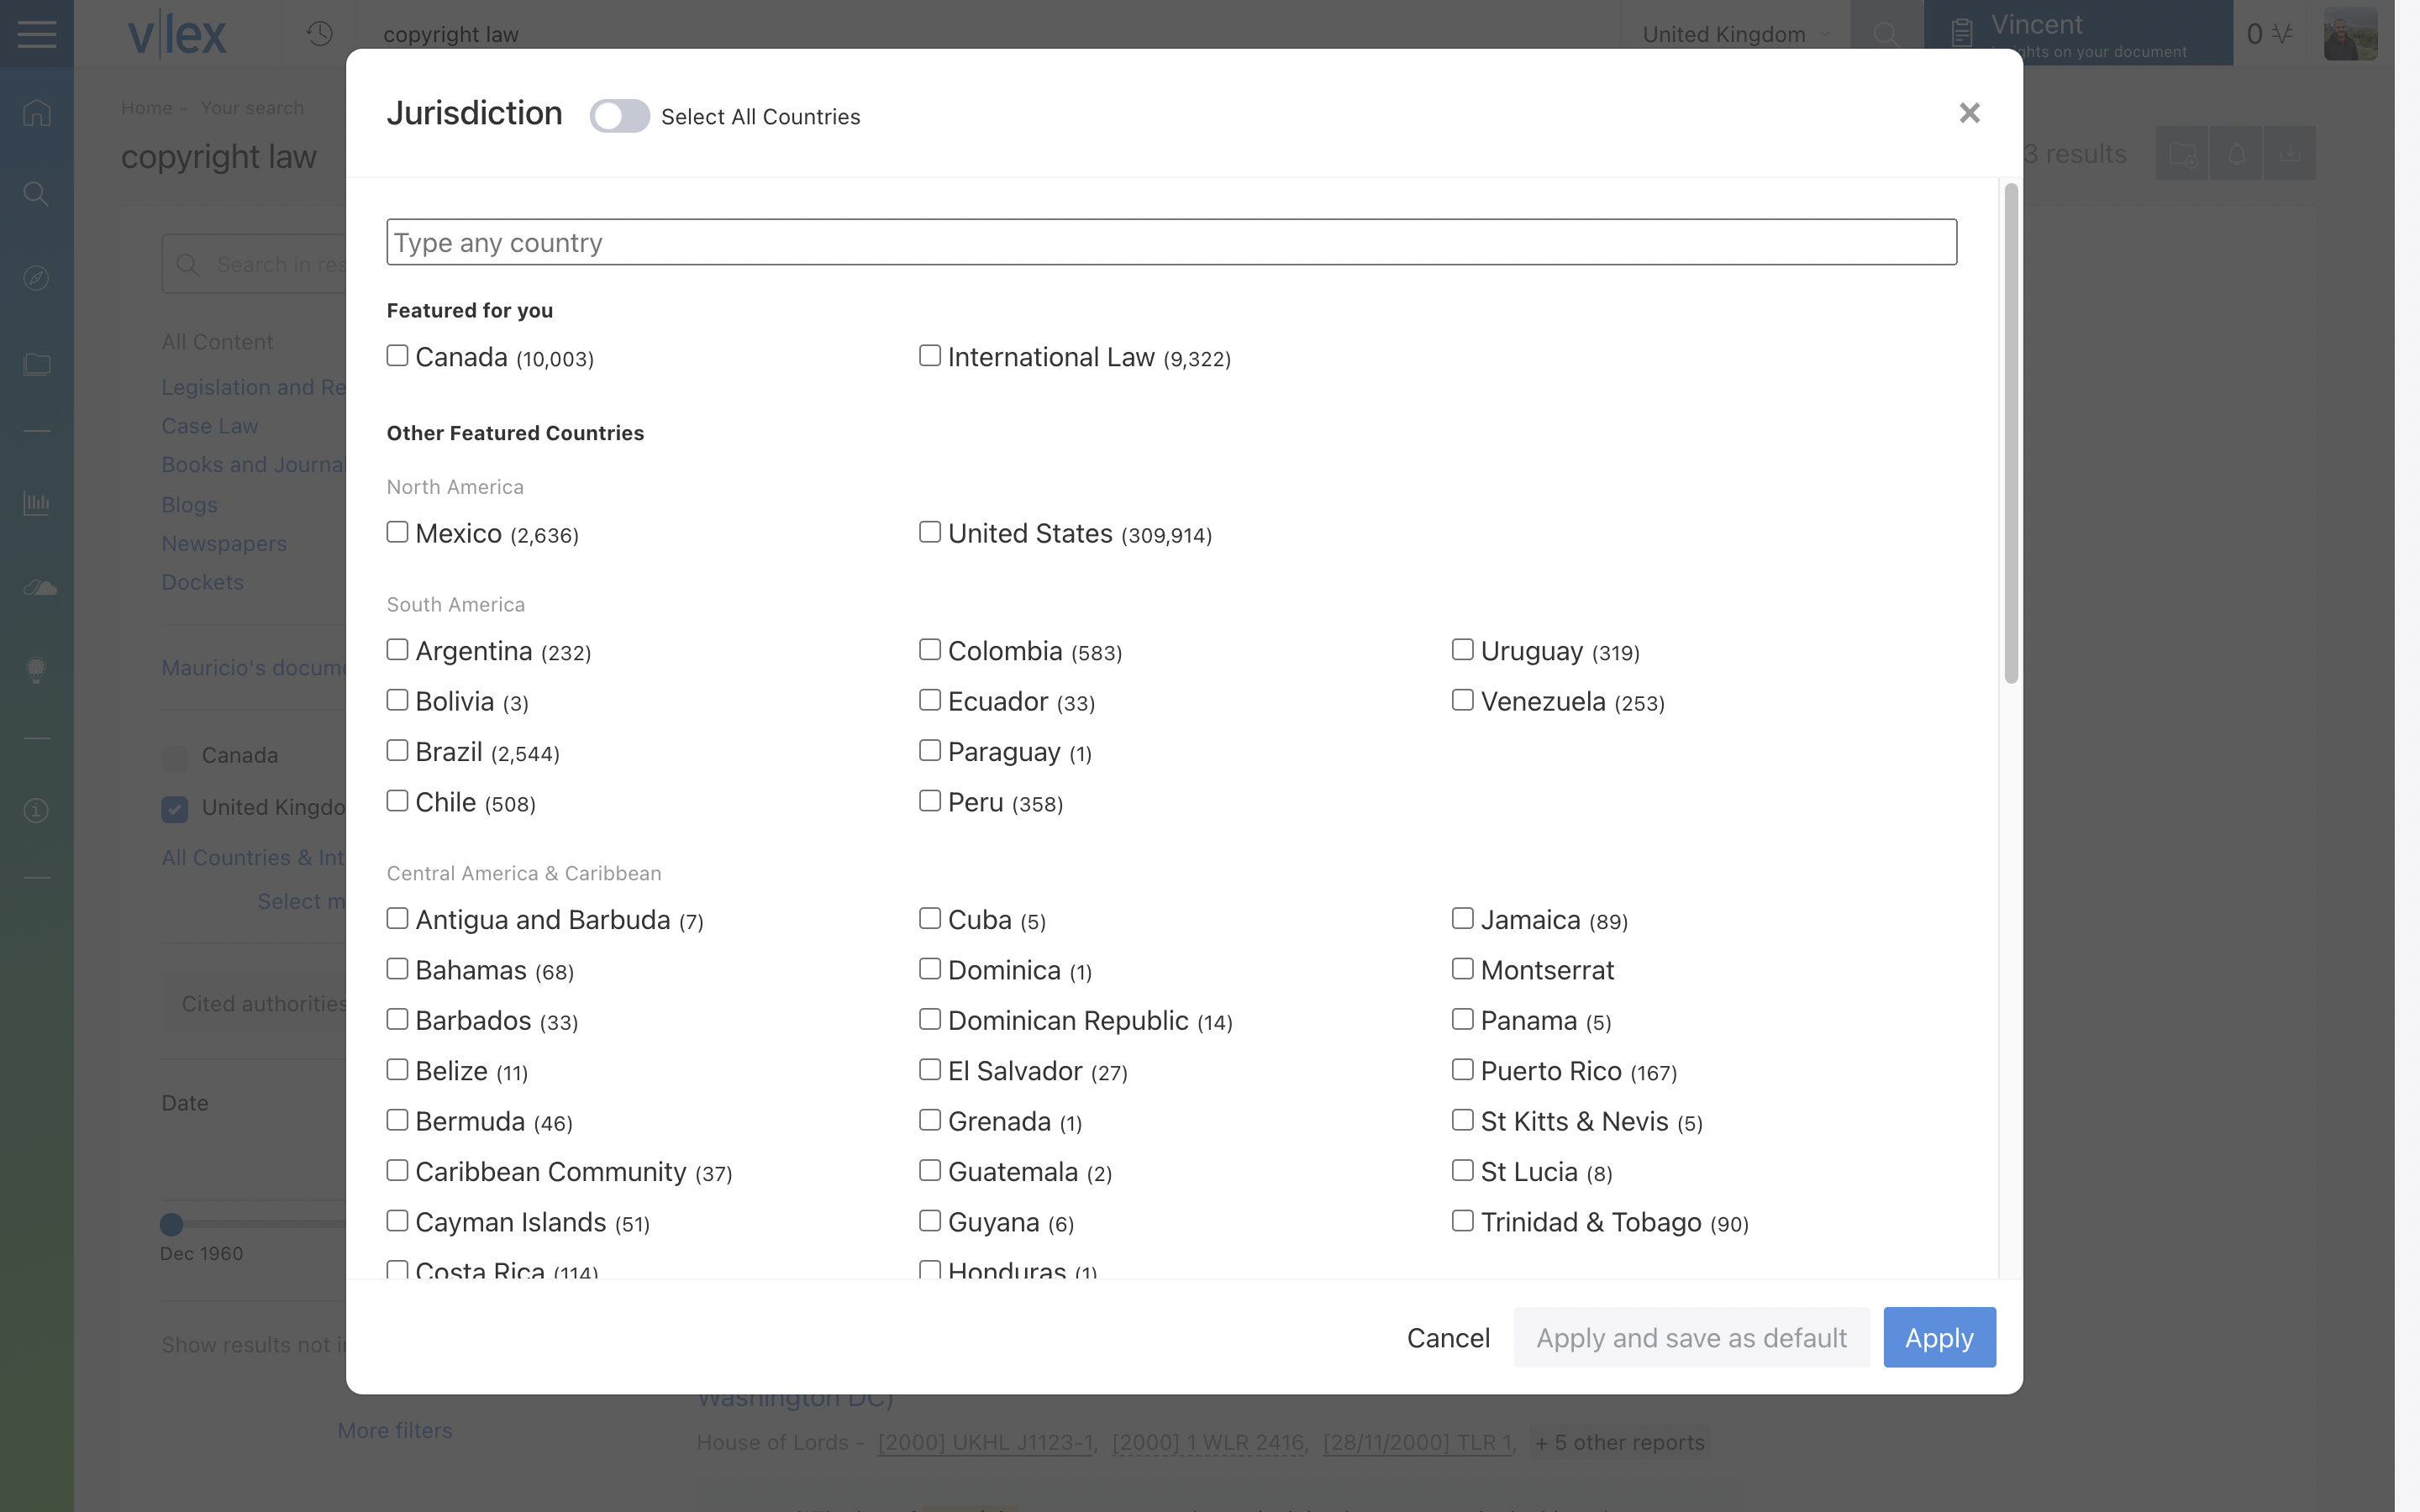Open the Case Law filter link
The width and height of the screenshot is (2420, 1512).
(210, 426)
